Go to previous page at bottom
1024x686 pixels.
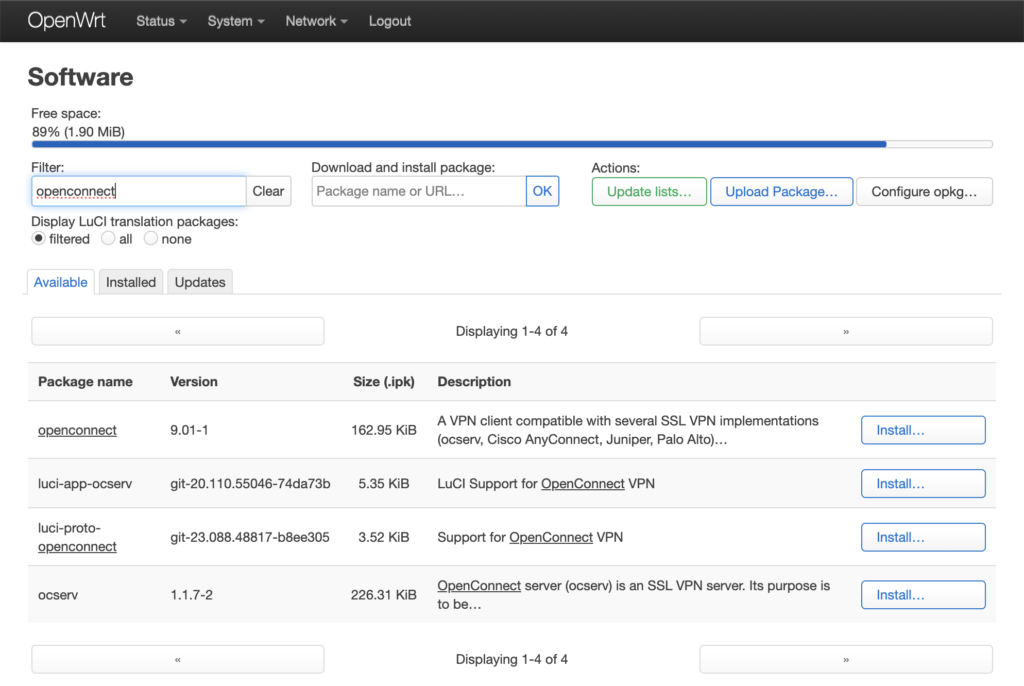178,659
